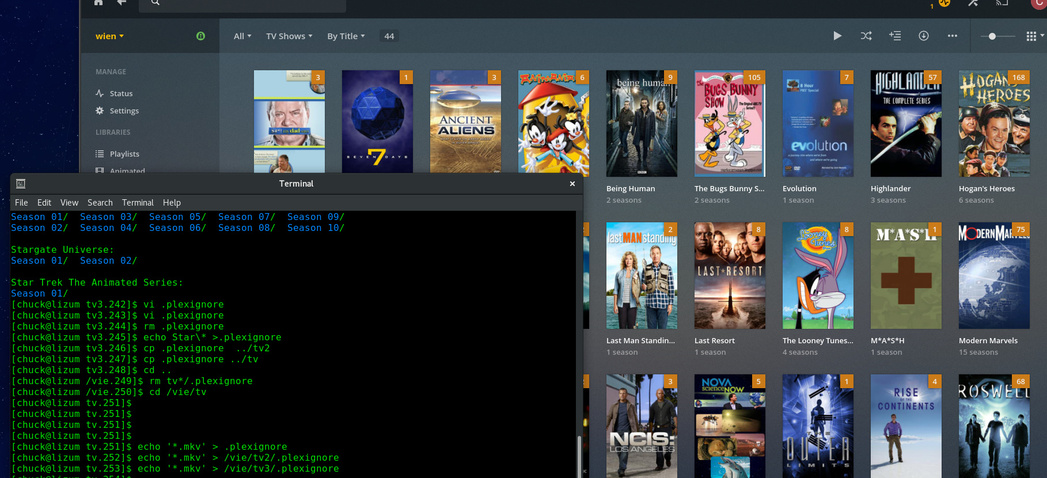
Task: Open the Rise of the Continents poster
Action: pyautogui.click(x=906, y=426)
